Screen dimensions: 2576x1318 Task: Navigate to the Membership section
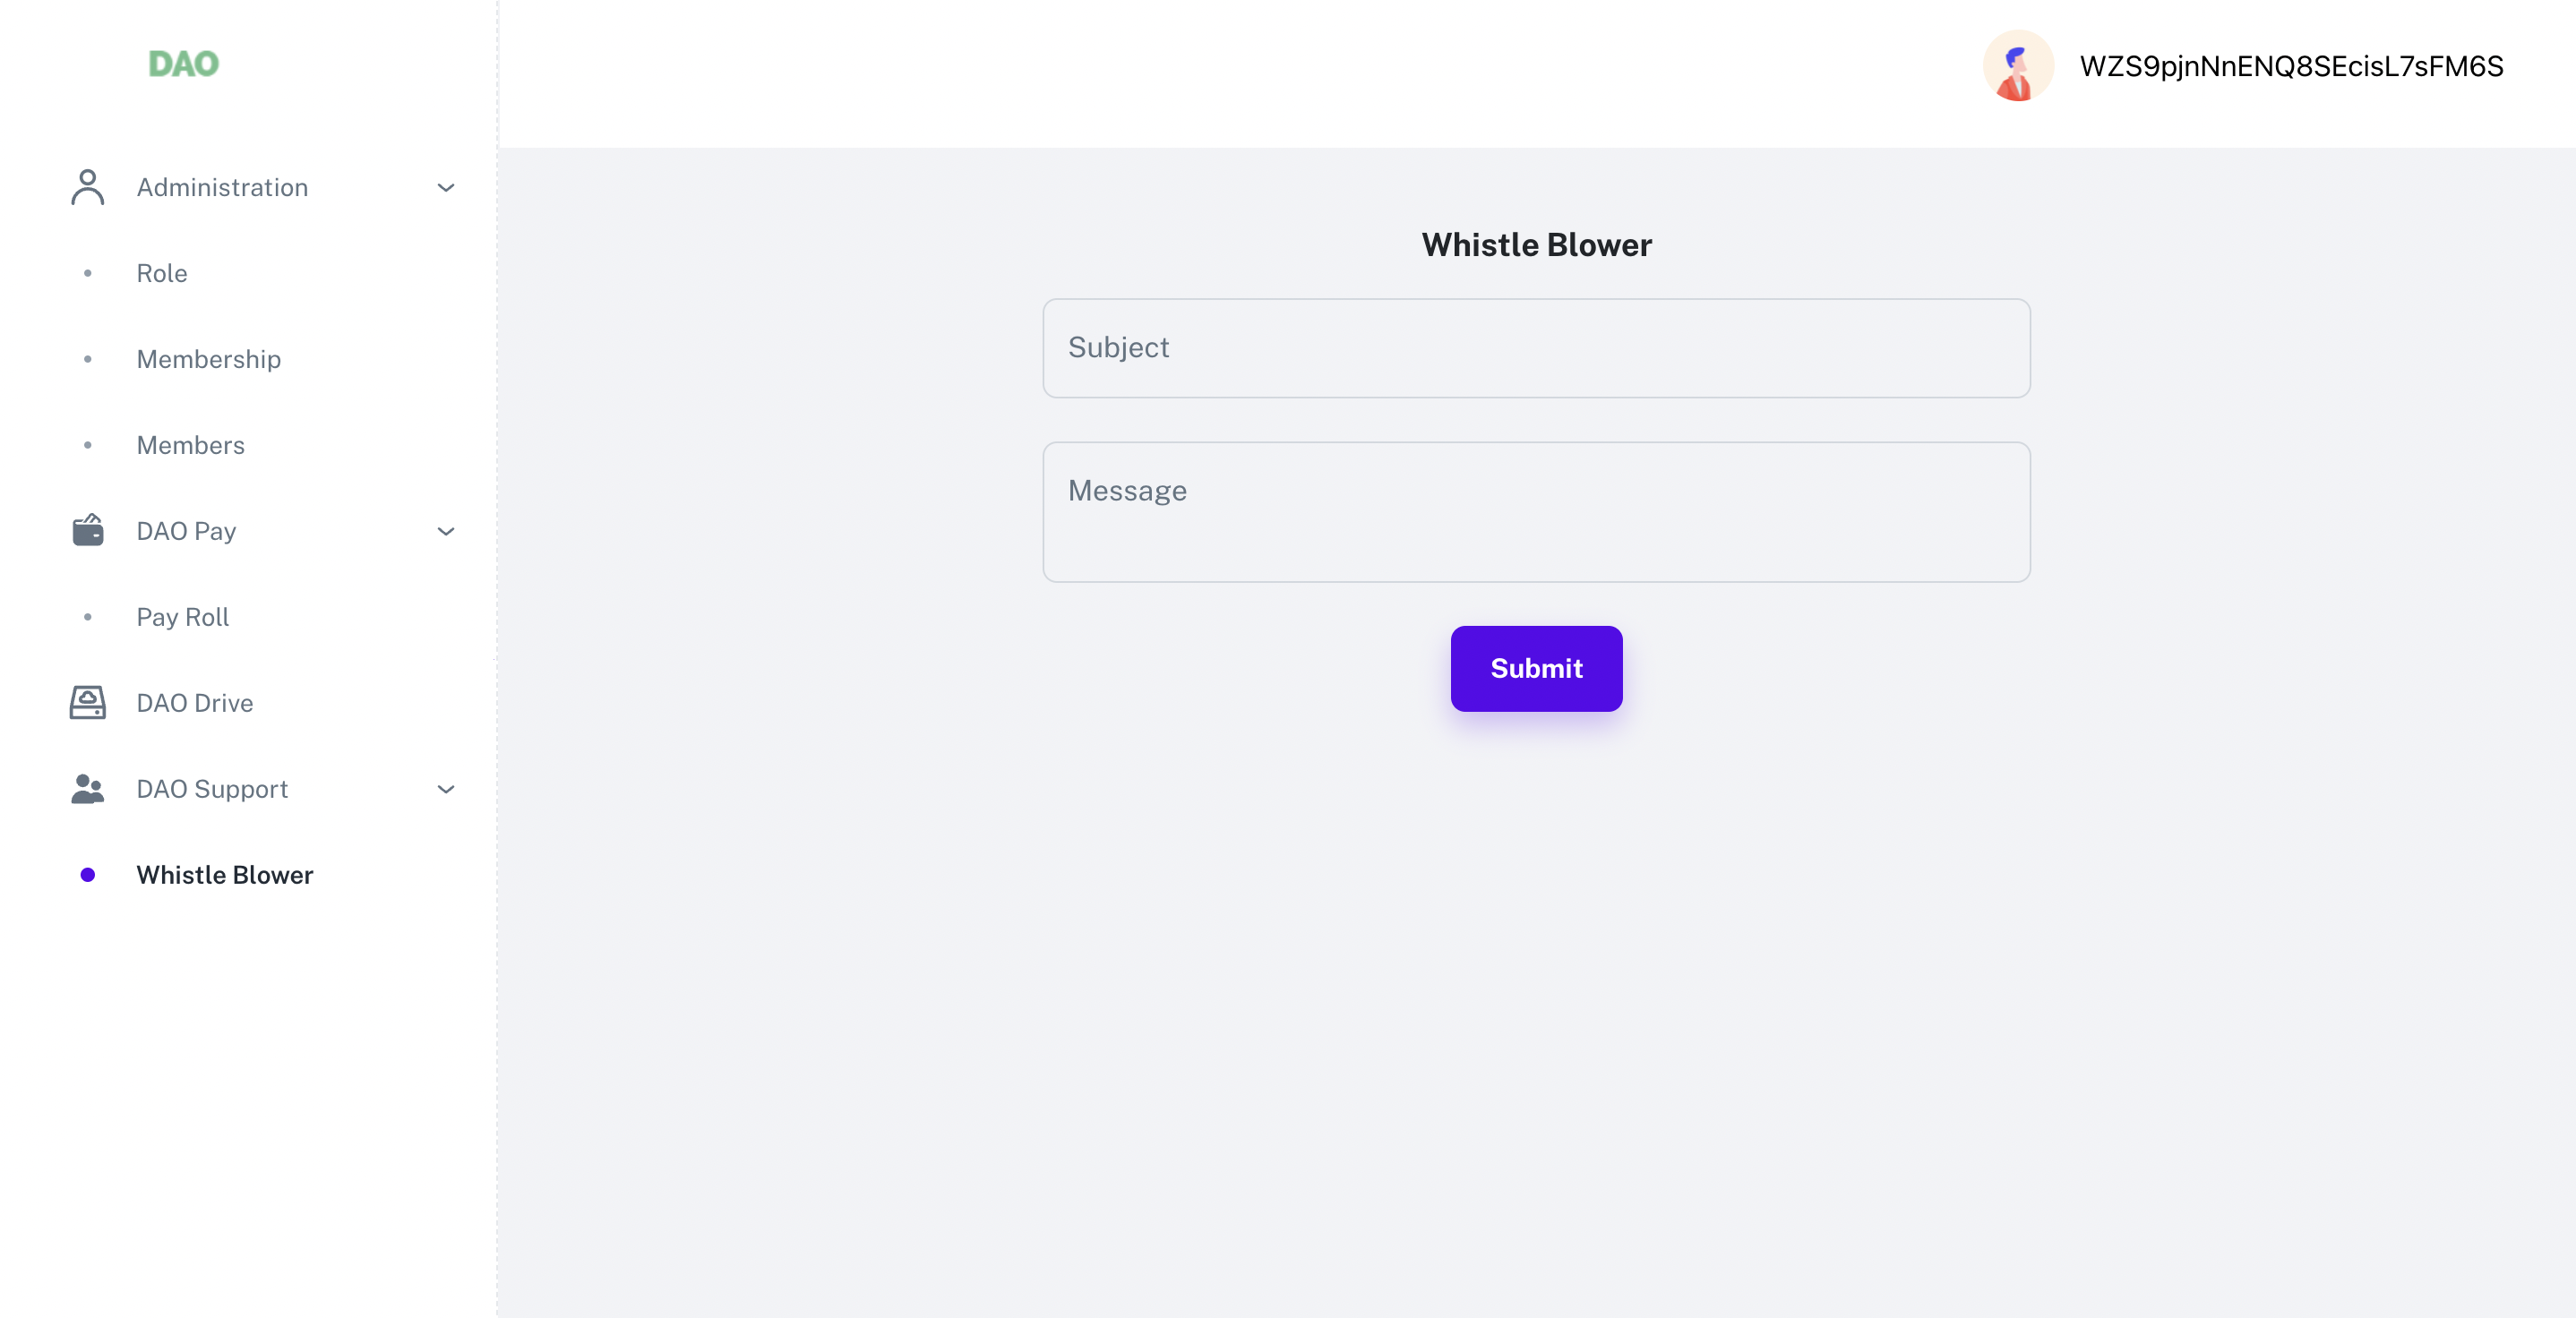pos(209,359)
